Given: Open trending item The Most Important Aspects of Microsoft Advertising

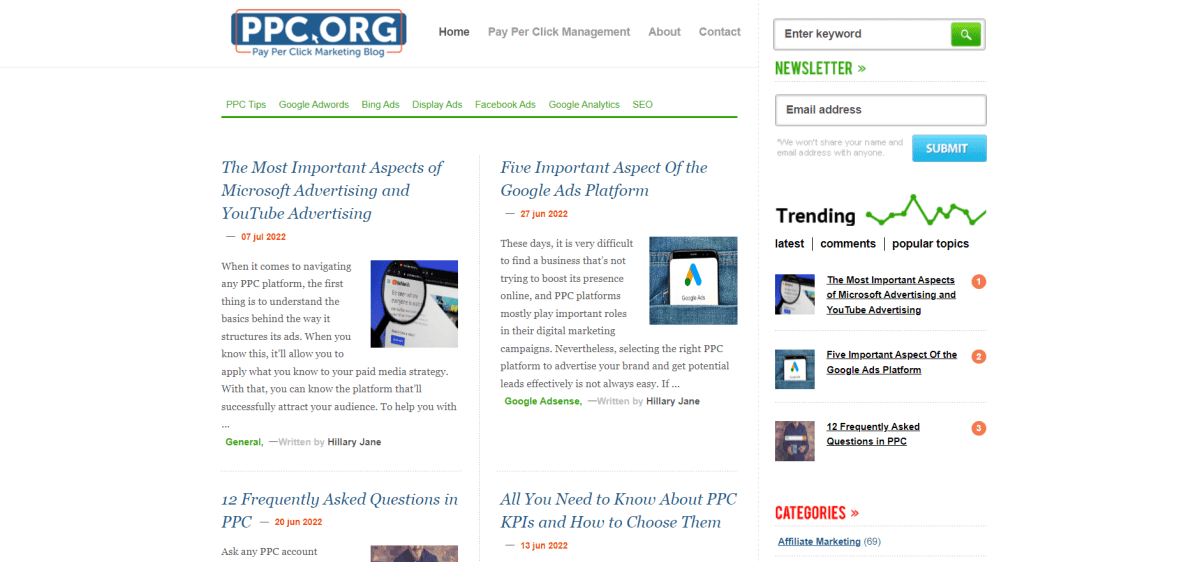Looking at the screenshot, I should click(x=891, y=295).
